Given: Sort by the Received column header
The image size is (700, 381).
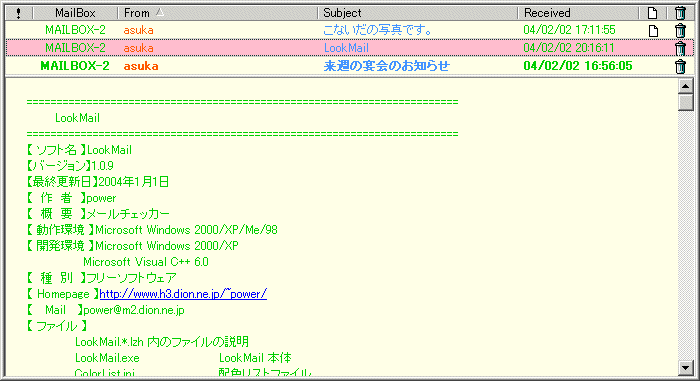Looking at the screenshot, I should coord(579,13).
